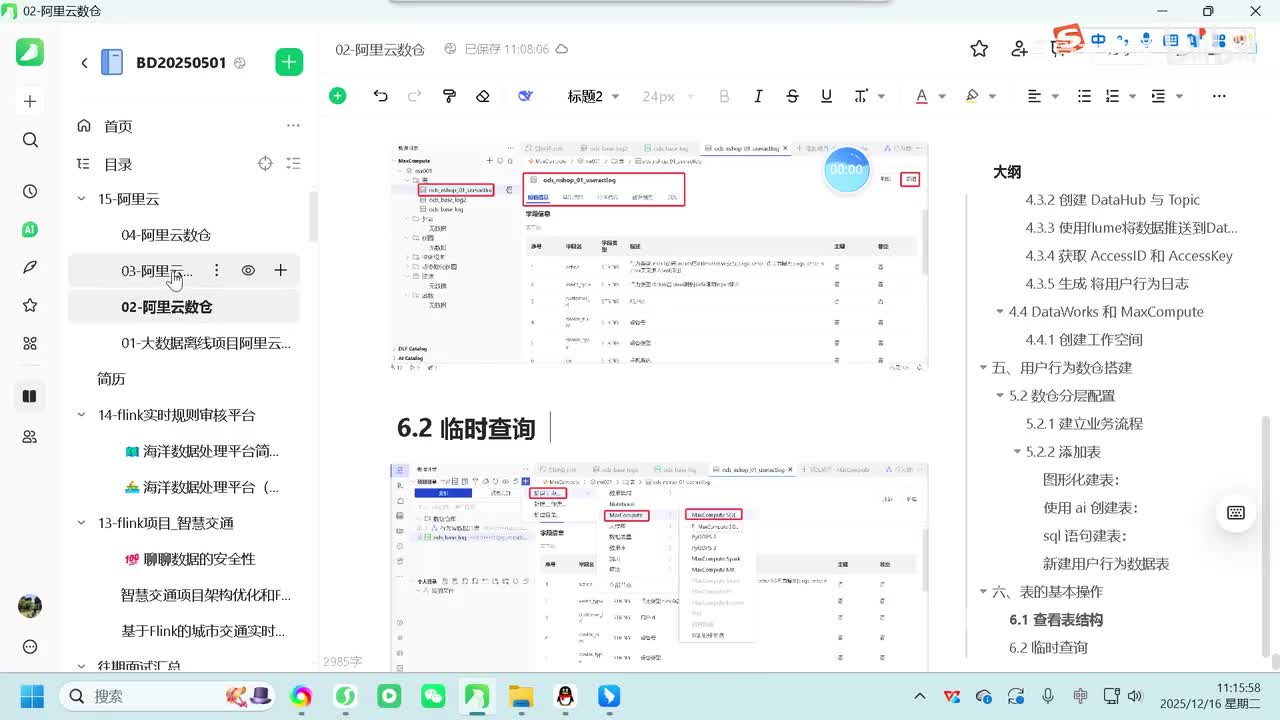Collapse outline section 5.2.2 添加表
This screenshot has height=720, width=1280.
(1018, 452)
